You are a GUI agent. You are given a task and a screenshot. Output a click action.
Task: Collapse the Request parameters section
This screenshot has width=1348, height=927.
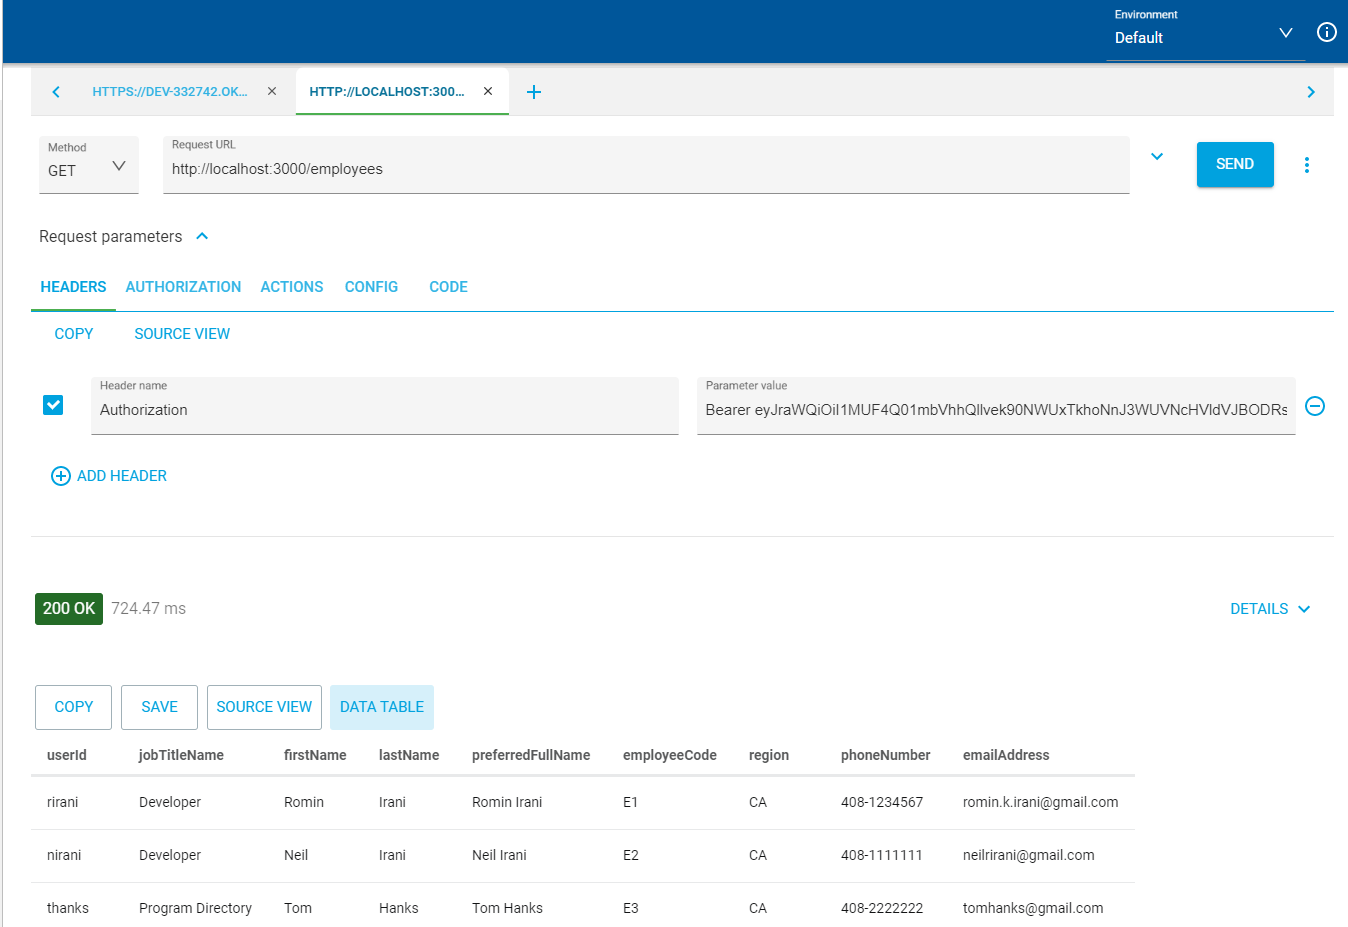pyautogui.click(x=202, y=236)
